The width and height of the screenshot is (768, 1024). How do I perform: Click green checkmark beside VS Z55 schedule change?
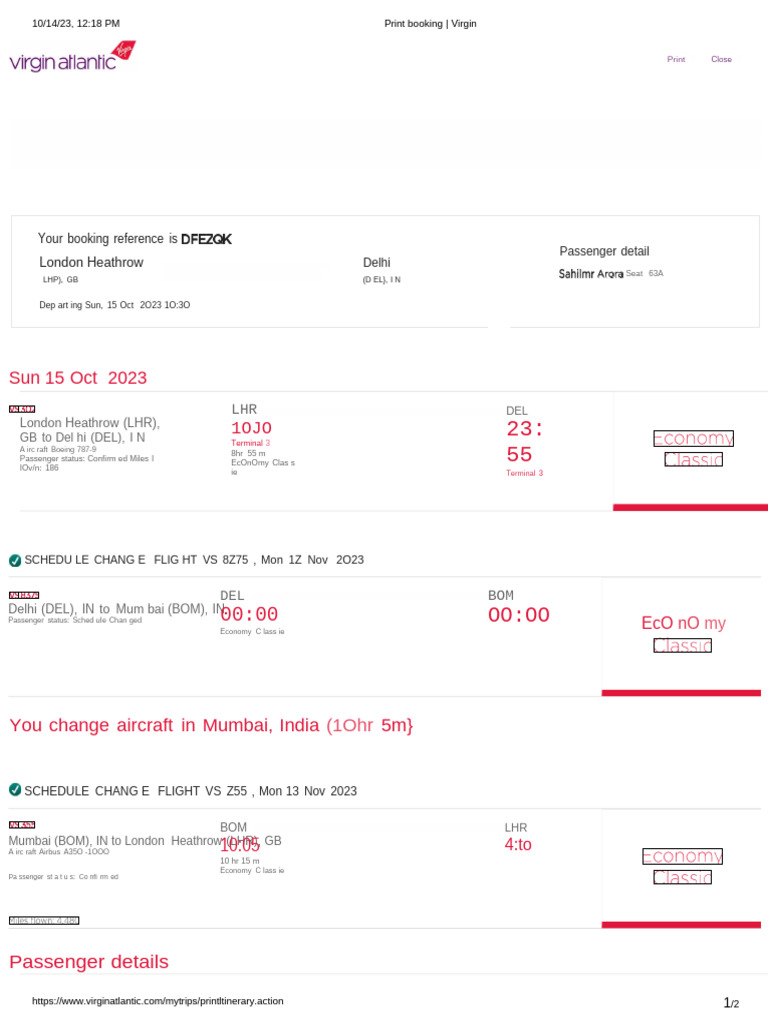[x=15, y=790]
